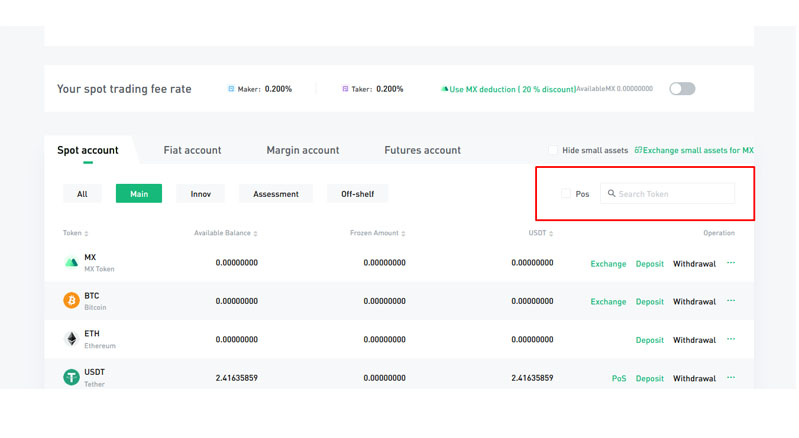The image size is (799, 438).
Task: Click the AvailableMX 0.00000000 text
Action: (615, 89)
